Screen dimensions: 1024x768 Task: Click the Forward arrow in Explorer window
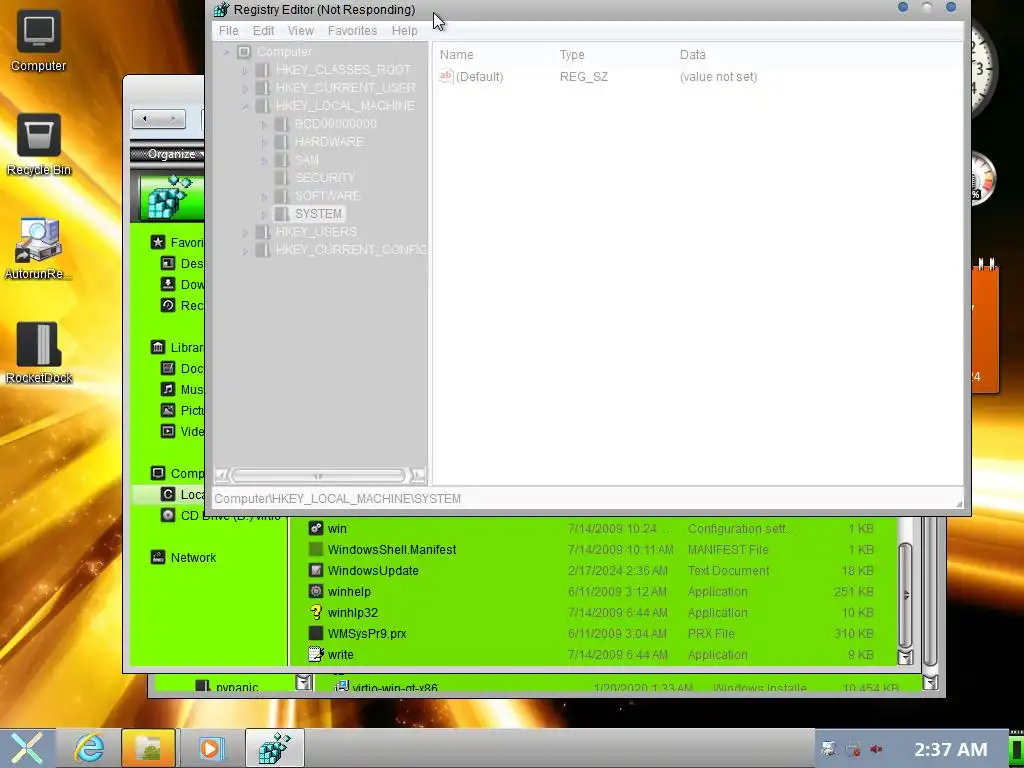[x=172, y=119]
